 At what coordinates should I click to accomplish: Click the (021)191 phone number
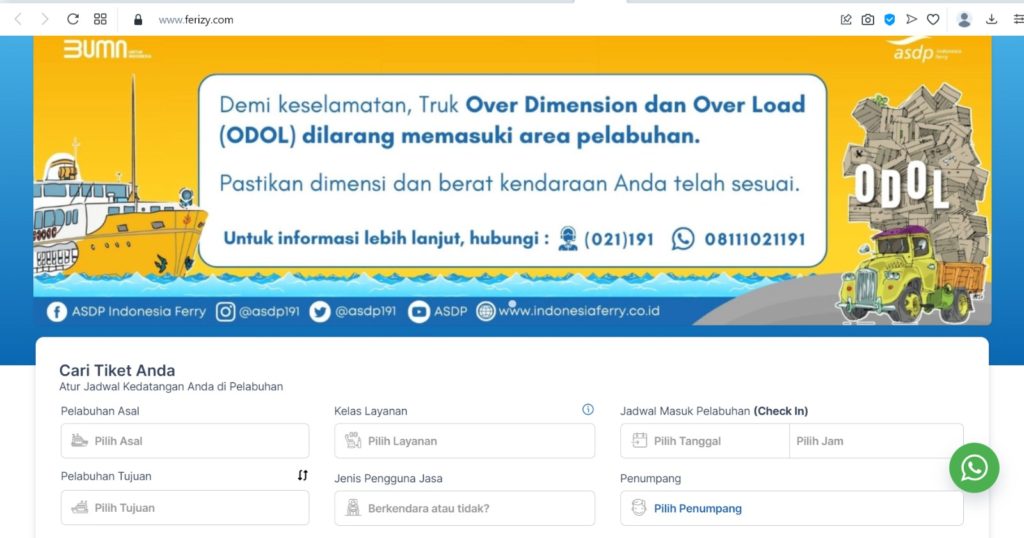[x=619, y=239]
